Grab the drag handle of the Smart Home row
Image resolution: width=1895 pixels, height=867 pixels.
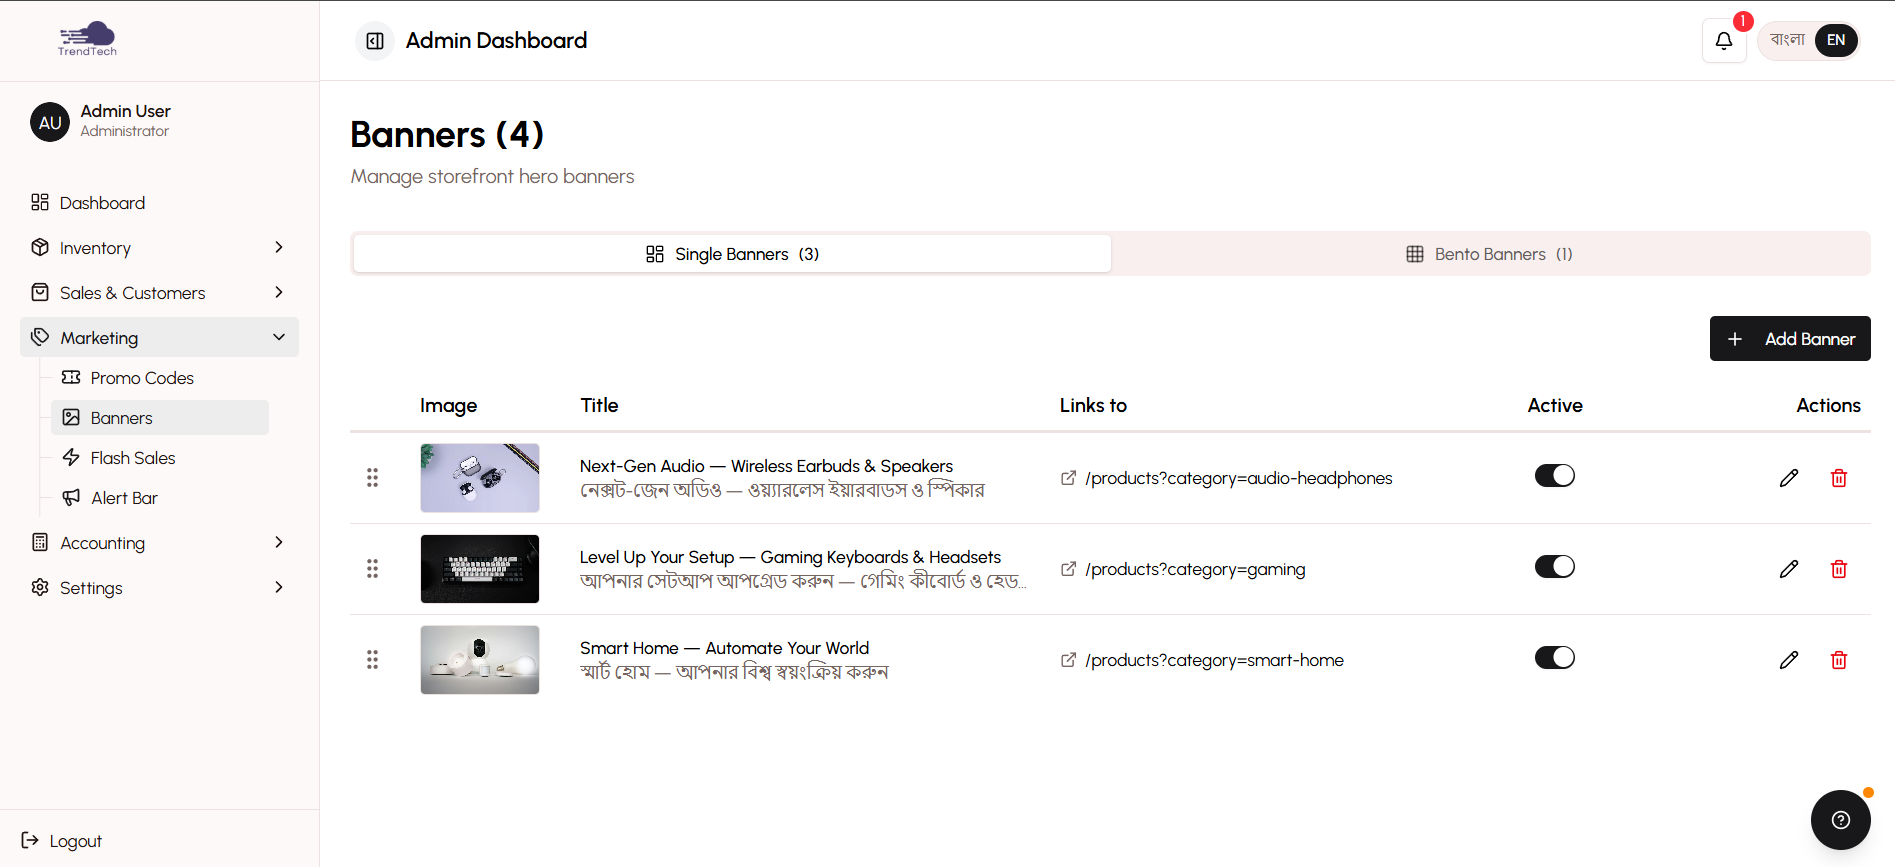372,660
